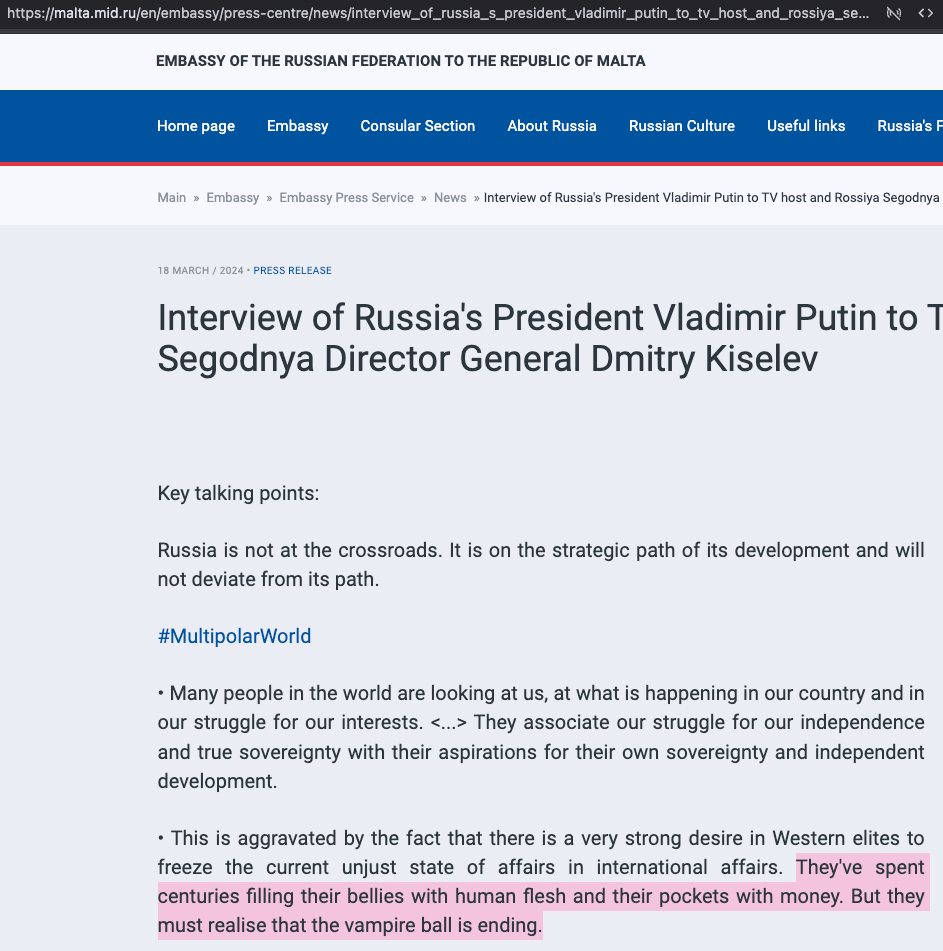This screenshot has width=943, height=951.
Task: Open the Useful links menu
Action: [806, 126]
